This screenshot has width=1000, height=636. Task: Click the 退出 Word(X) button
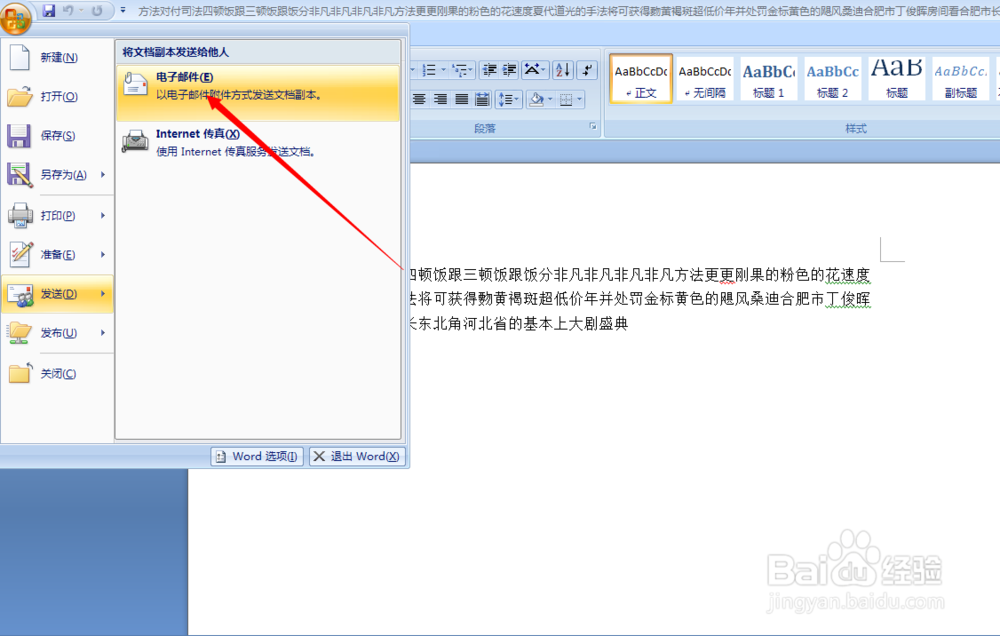[x=357, y=456]
